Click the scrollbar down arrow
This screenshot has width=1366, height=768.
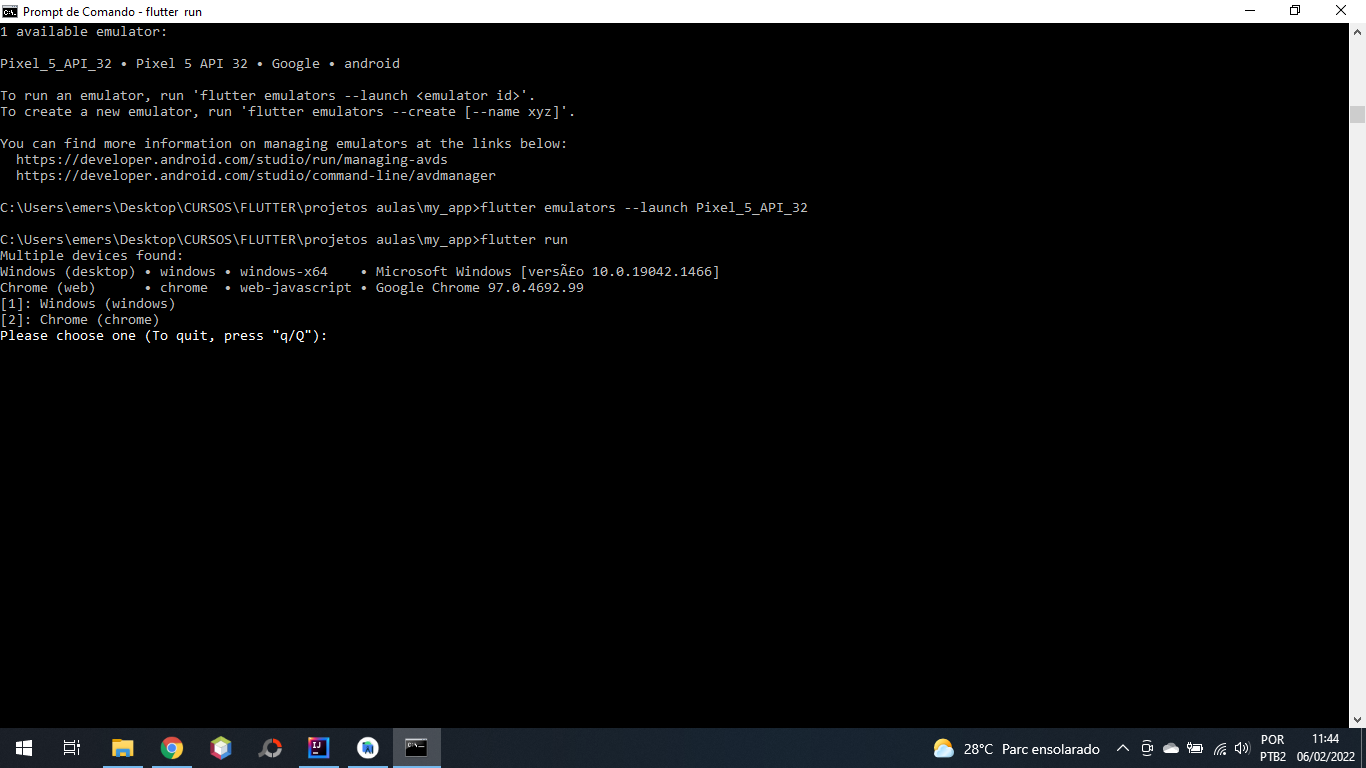[1357, 719]
